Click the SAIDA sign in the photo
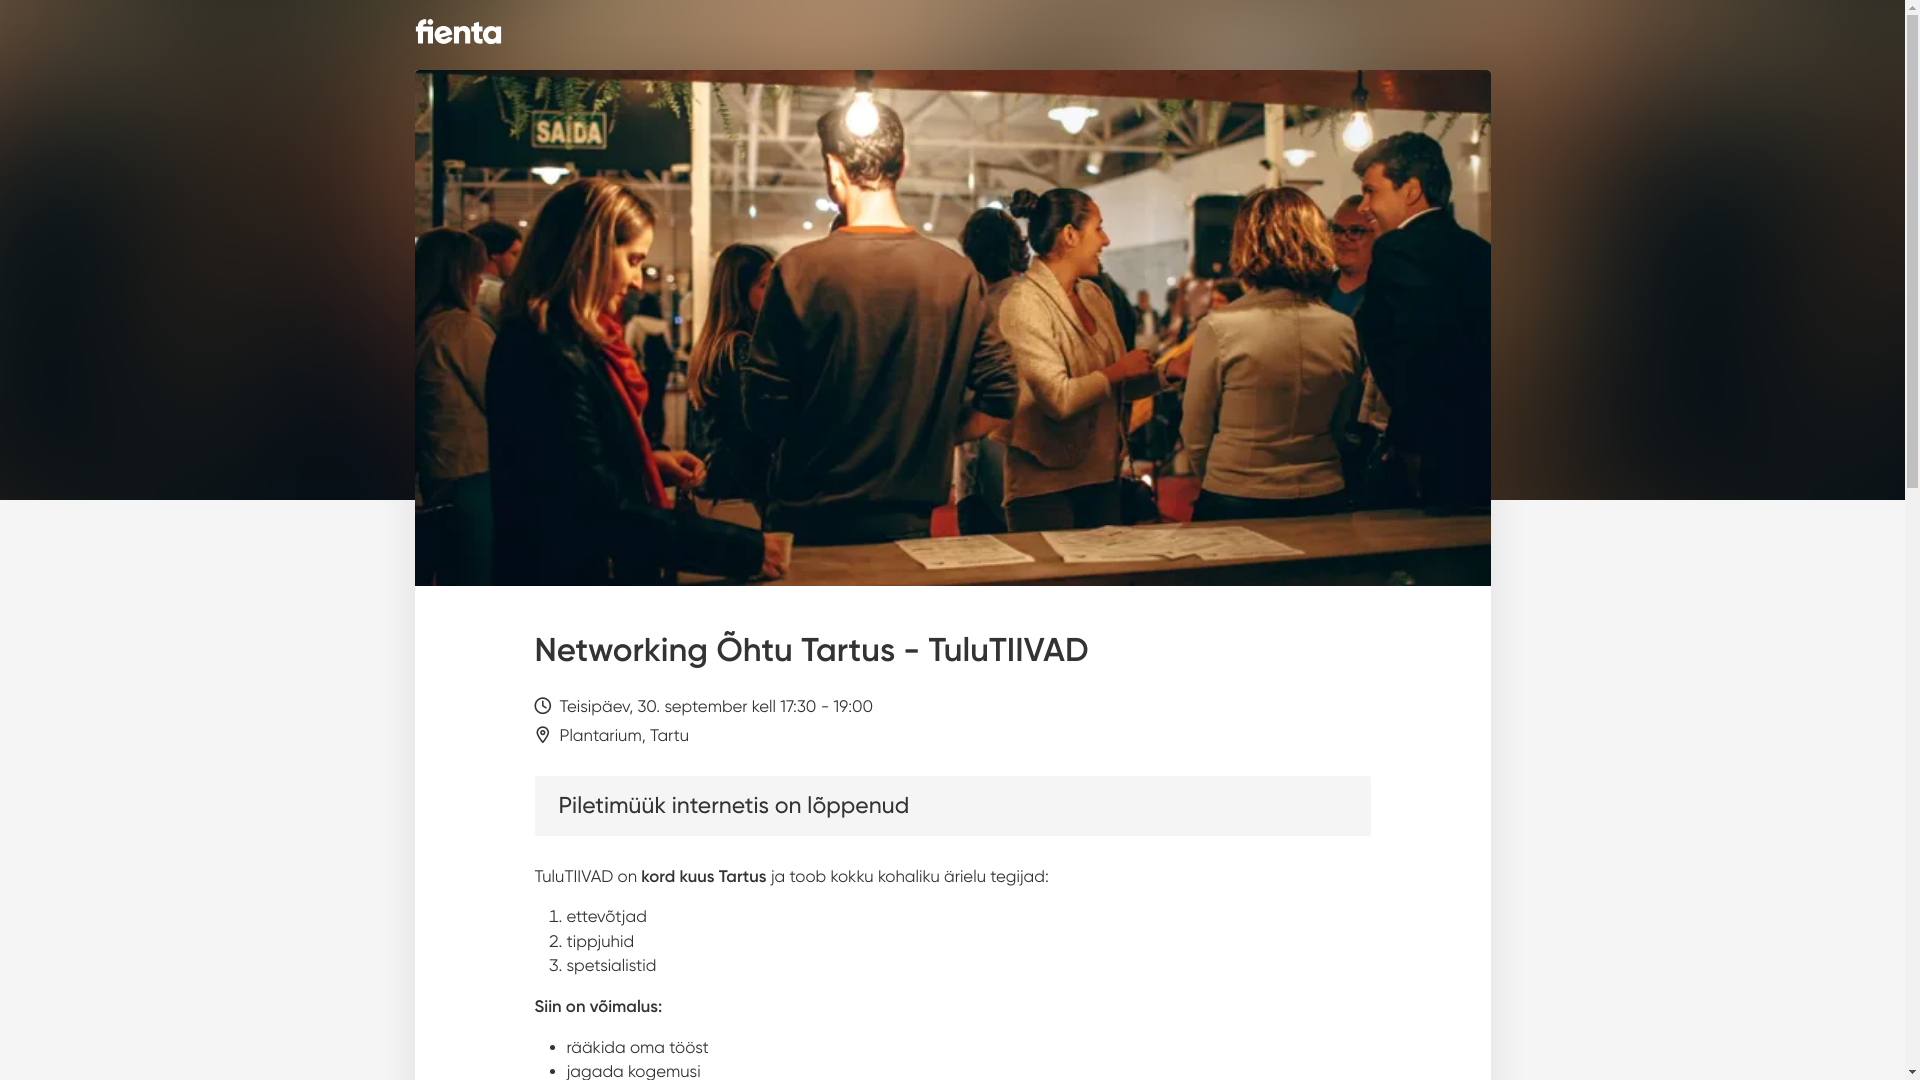 [568, 132]
